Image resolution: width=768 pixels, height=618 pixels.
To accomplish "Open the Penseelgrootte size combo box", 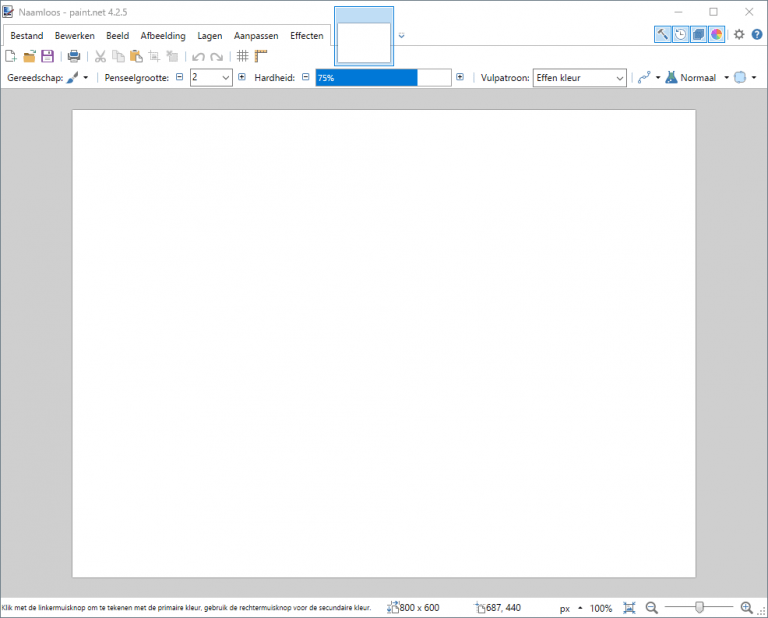I will click(211, 77).
